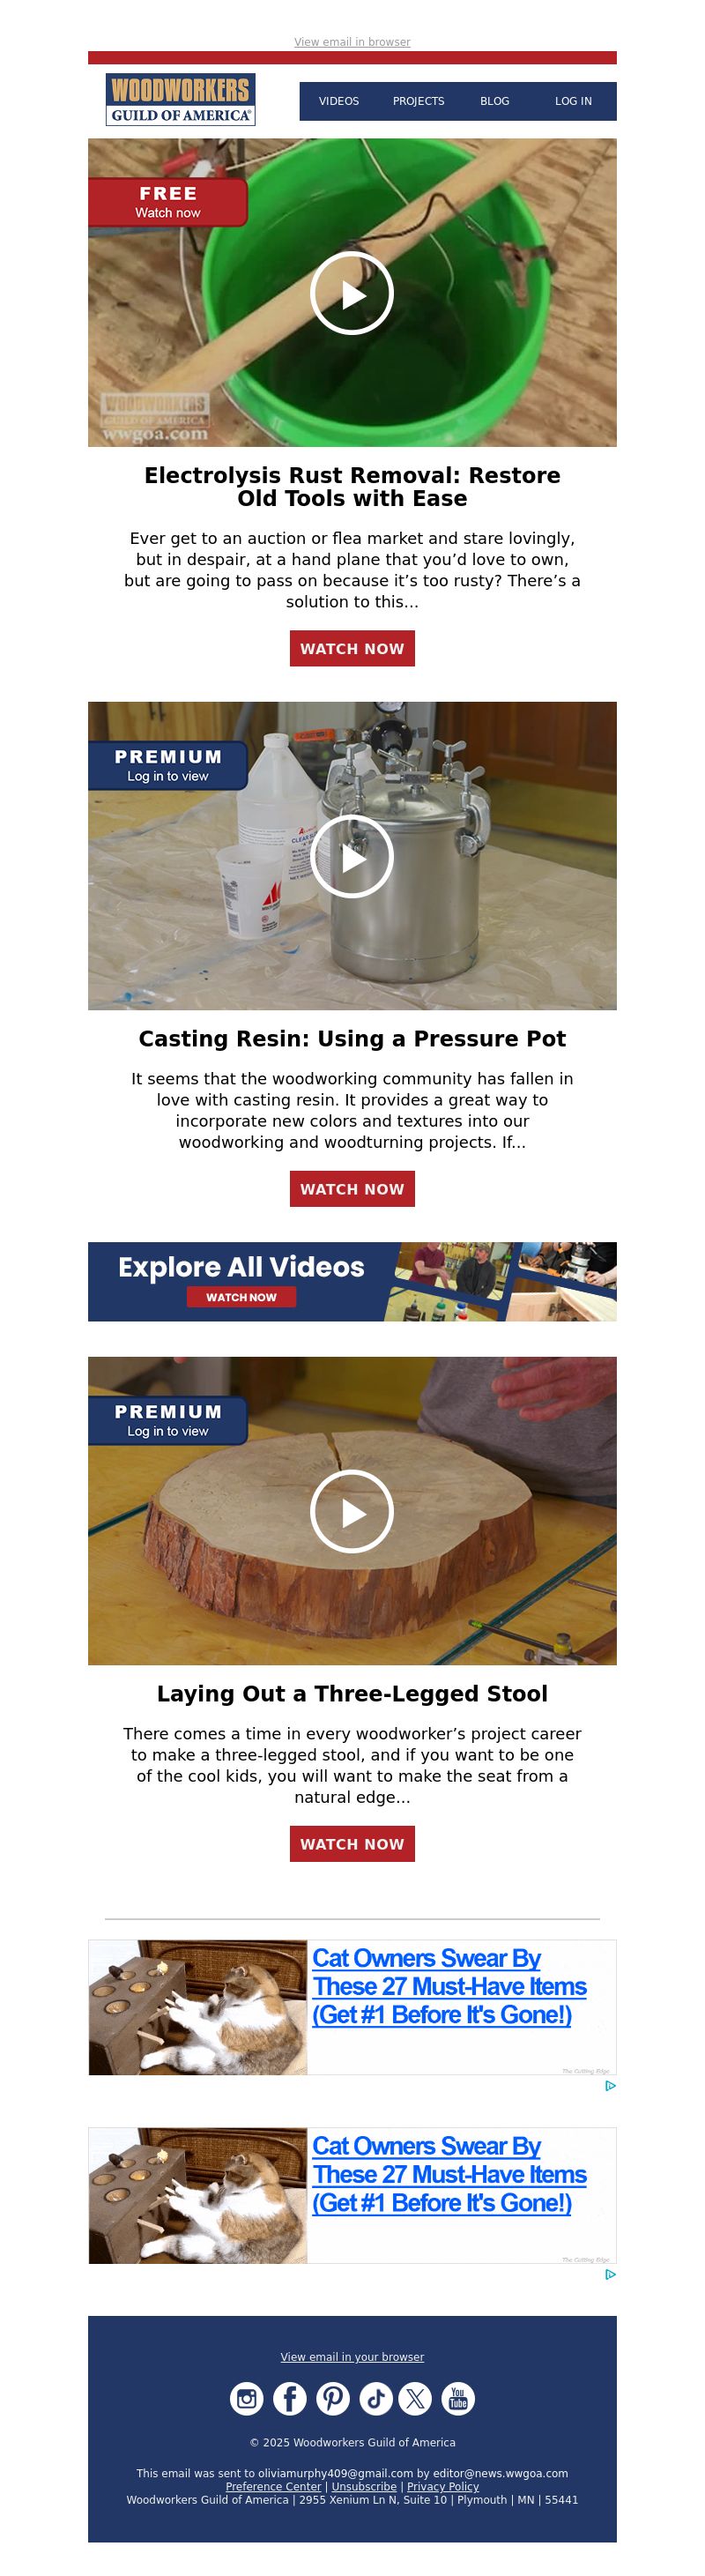705x2576 pixels.
Task: Play the Casting Resin pressure pot video
Action: tap(352, 857)
